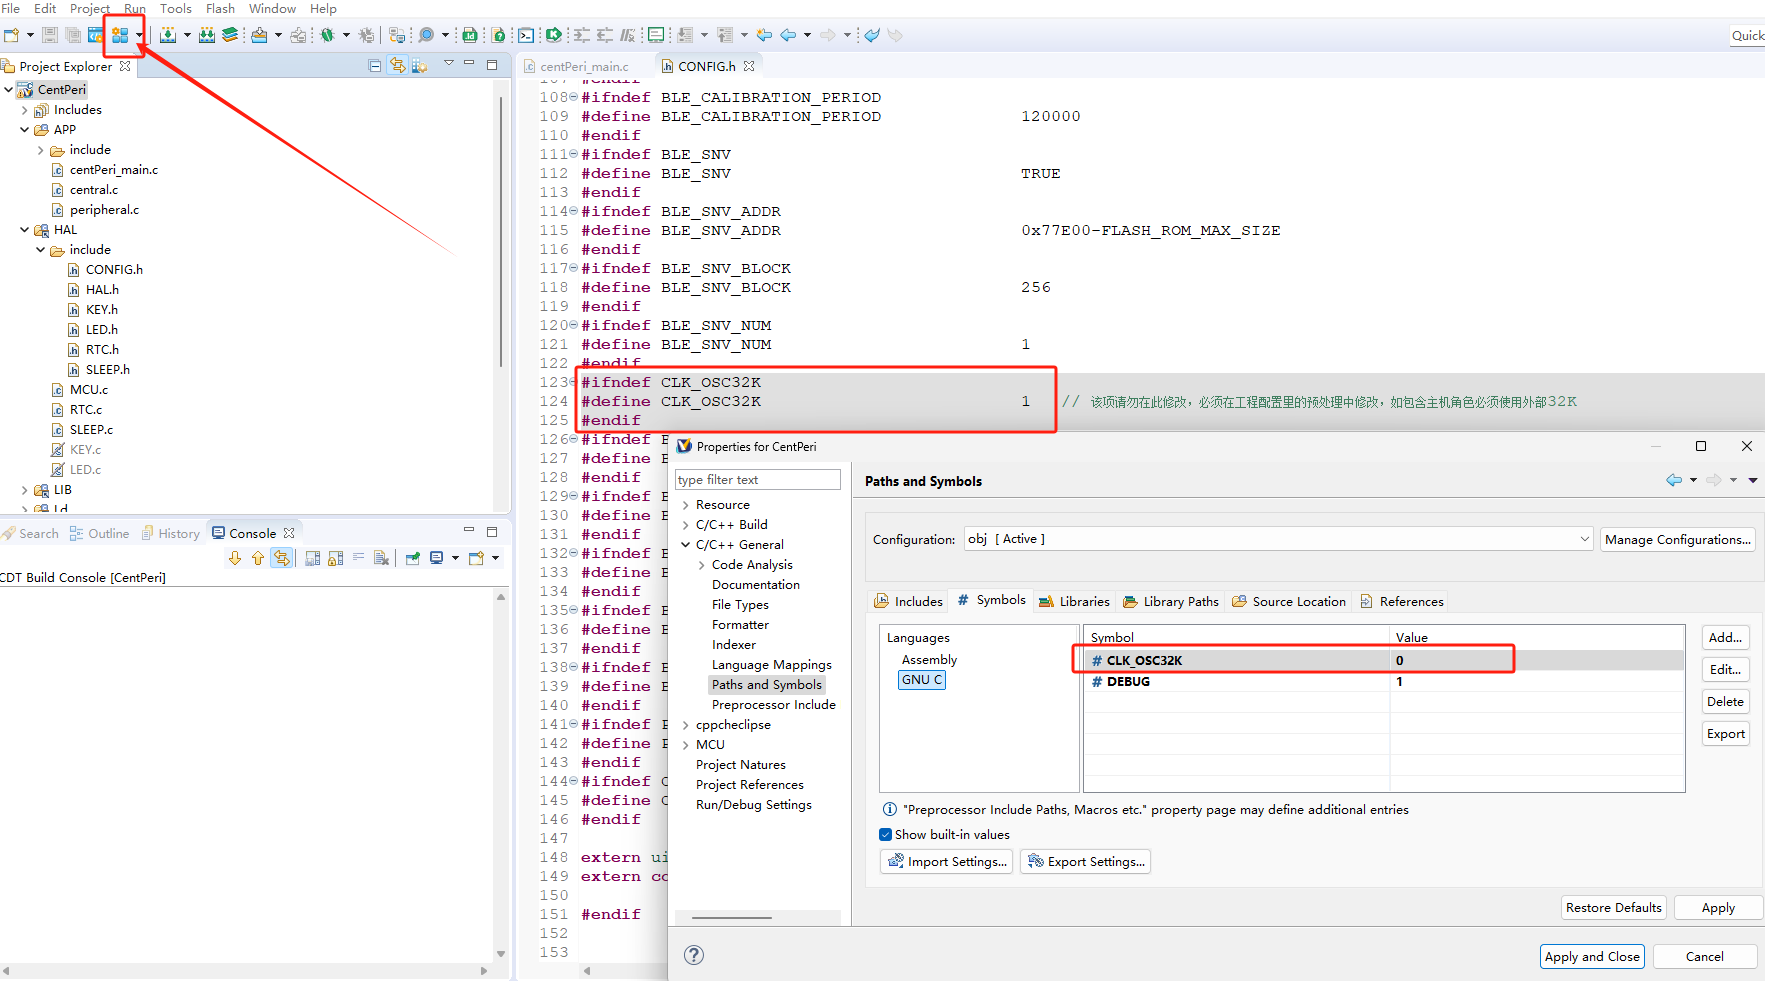Close the CONFIG.h editor tab
This screenshot has height=981, width=1765.
click(749, 66)
